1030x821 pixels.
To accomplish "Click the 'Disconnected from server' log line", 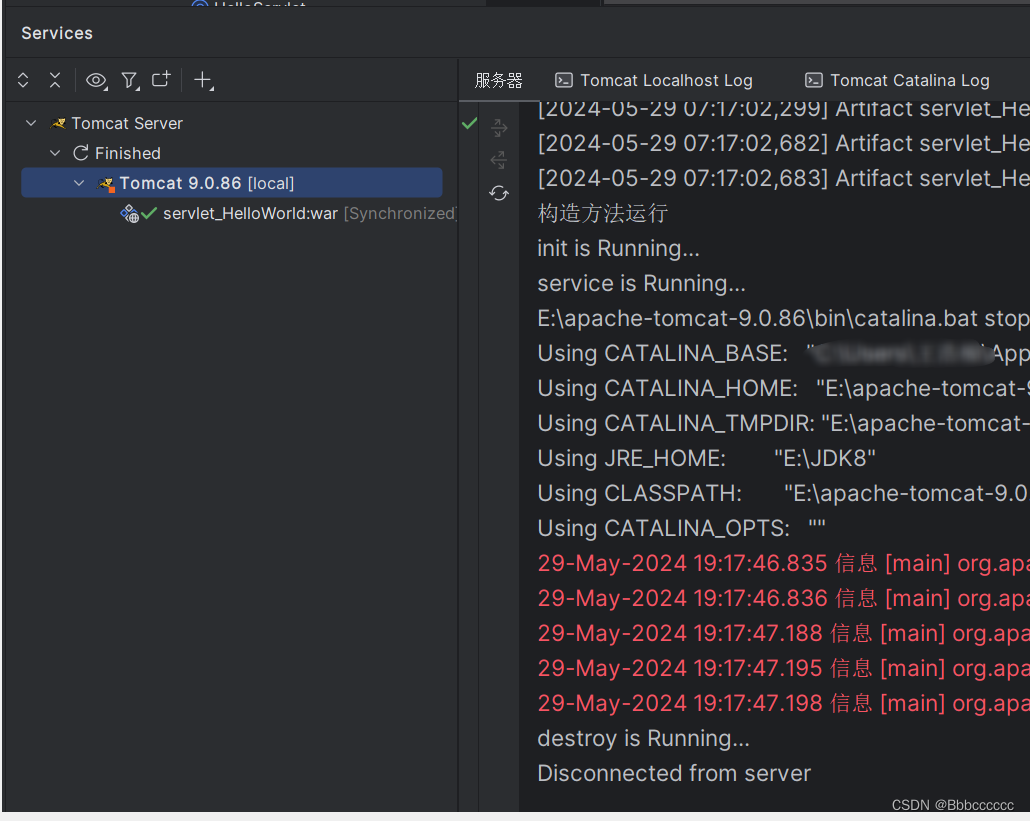I will (674, 773).
